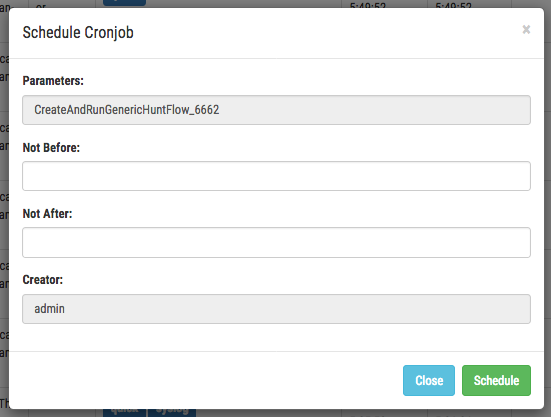Image resolution: width=551 pixels, height=417 pixels.
Task: Click the green Schedule button
Action: (x=496, y=380)
